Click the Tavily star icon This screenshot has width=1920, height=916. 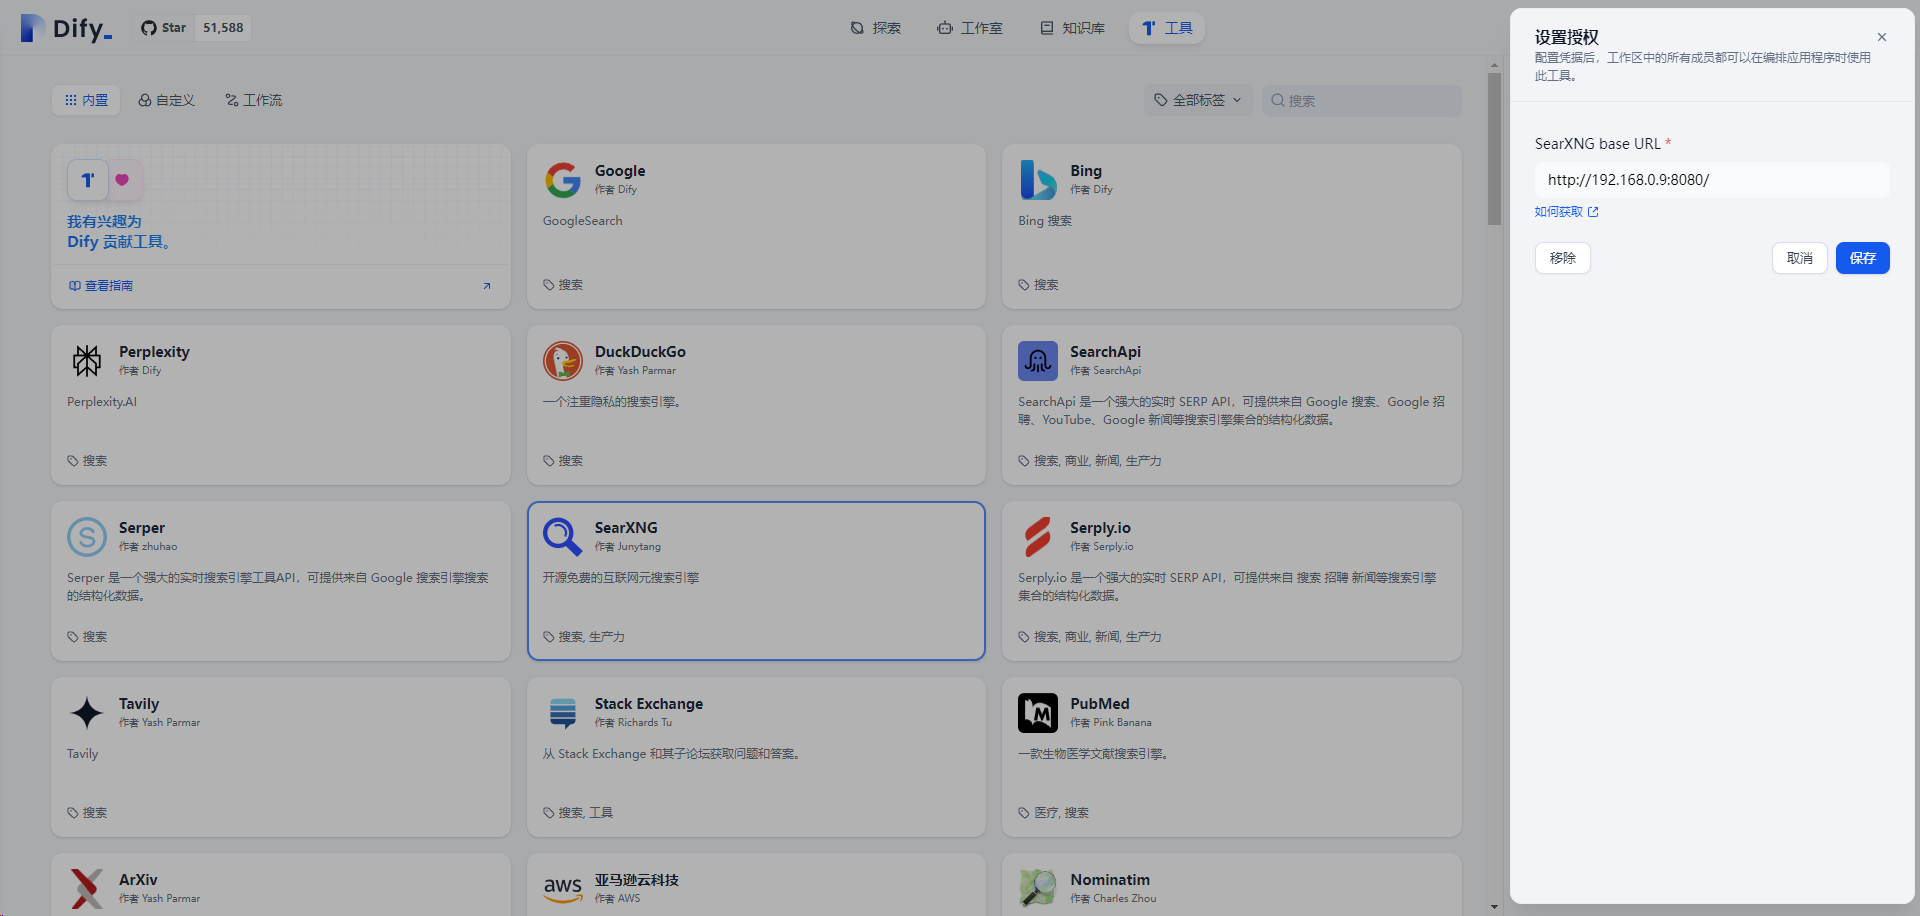point(87,713)
